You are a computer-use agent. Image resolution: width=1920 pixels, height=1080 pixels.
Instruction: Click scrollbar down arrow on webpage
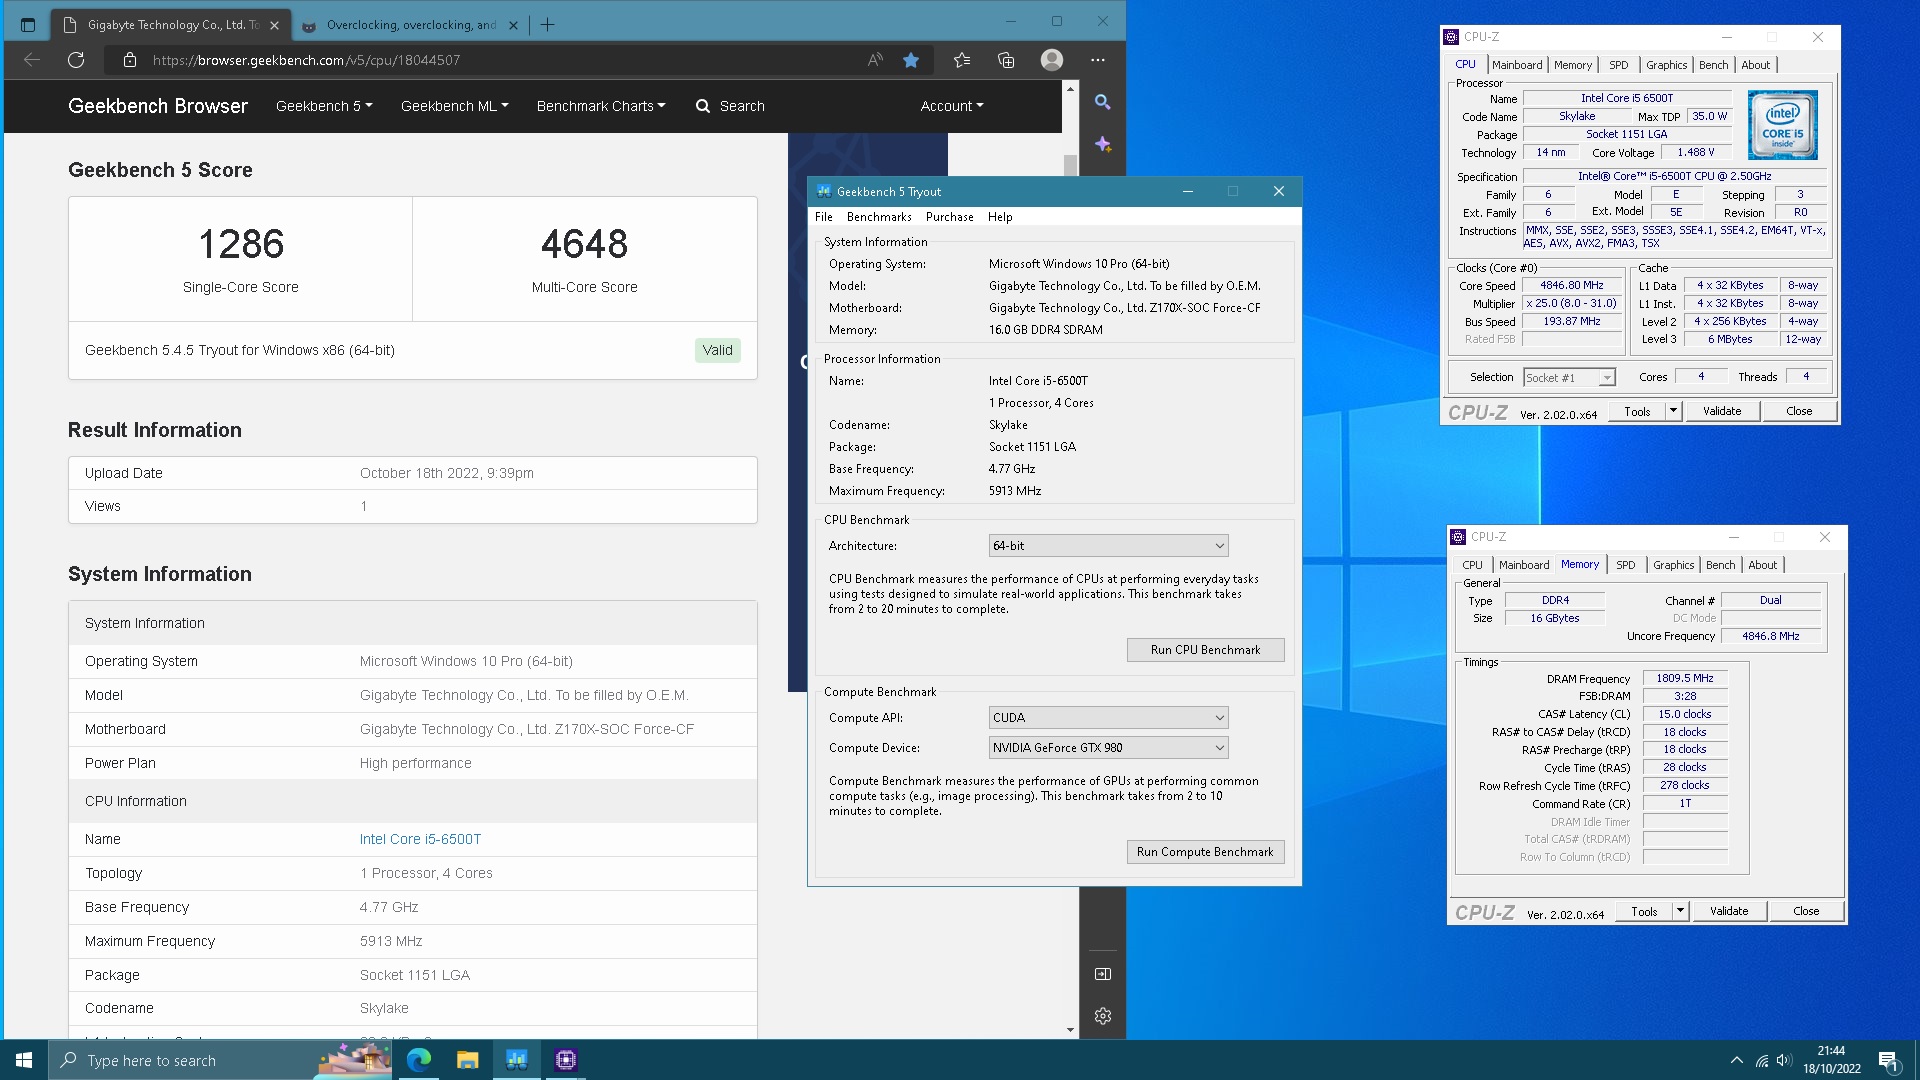click(x=1070, y=1030)
